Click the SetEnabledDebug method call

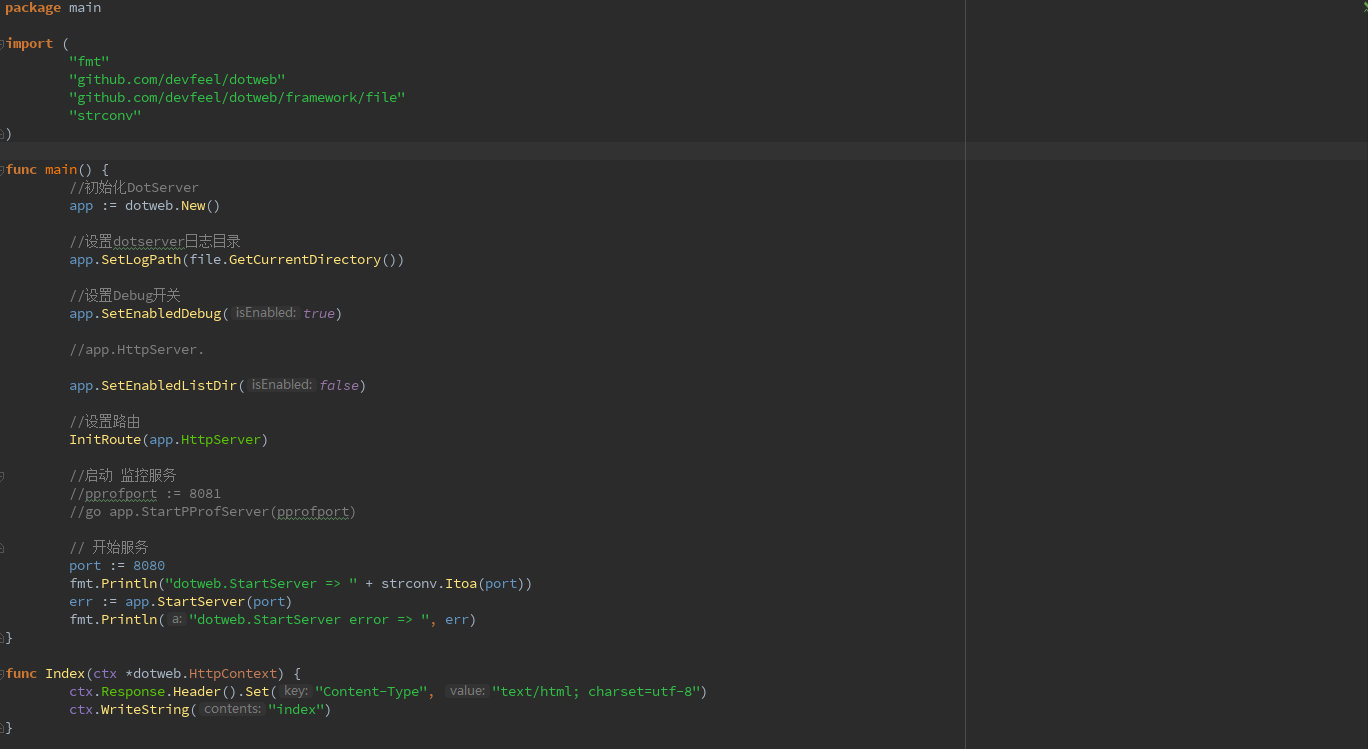[161, 313]
